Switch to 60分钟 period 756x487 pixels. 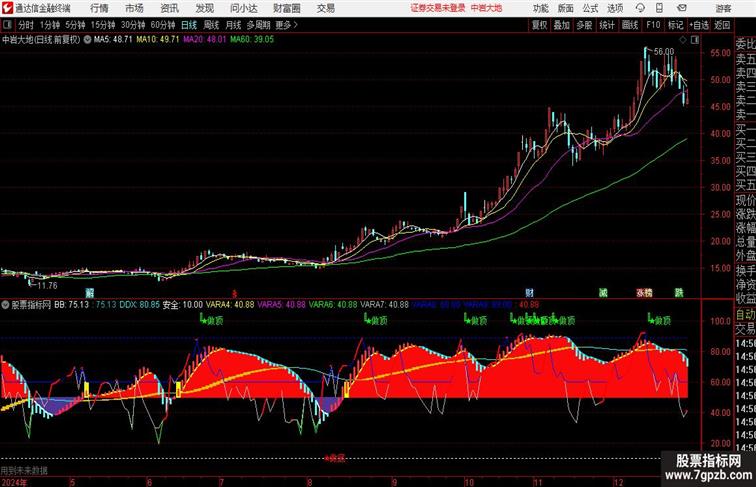pyautogui.click(x=162, y=25)
